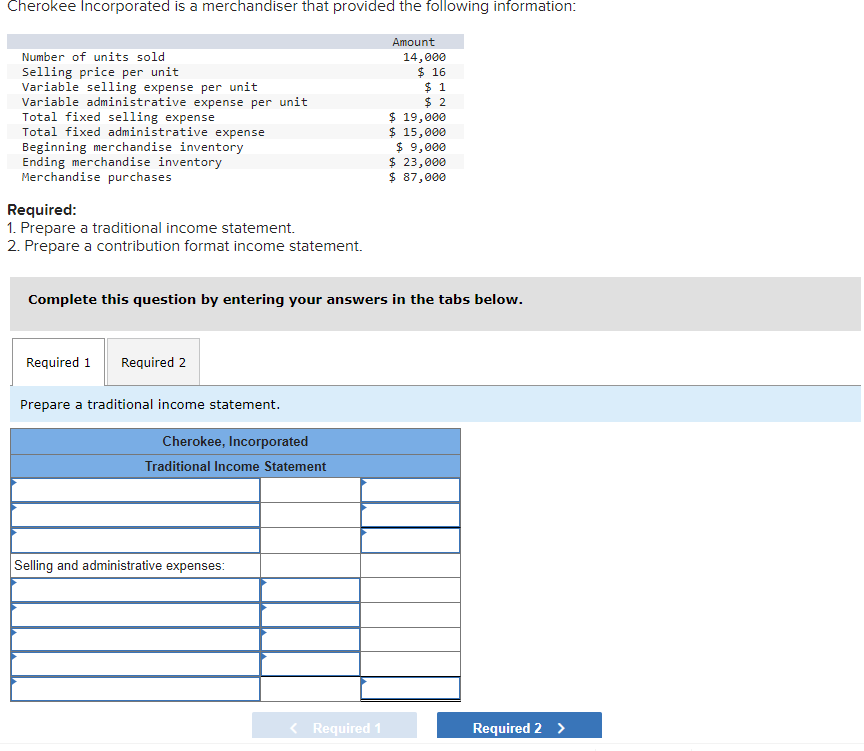Open third row label dropdown in statement
Viewport: 864px width, 751px height.
click(136, 540)
